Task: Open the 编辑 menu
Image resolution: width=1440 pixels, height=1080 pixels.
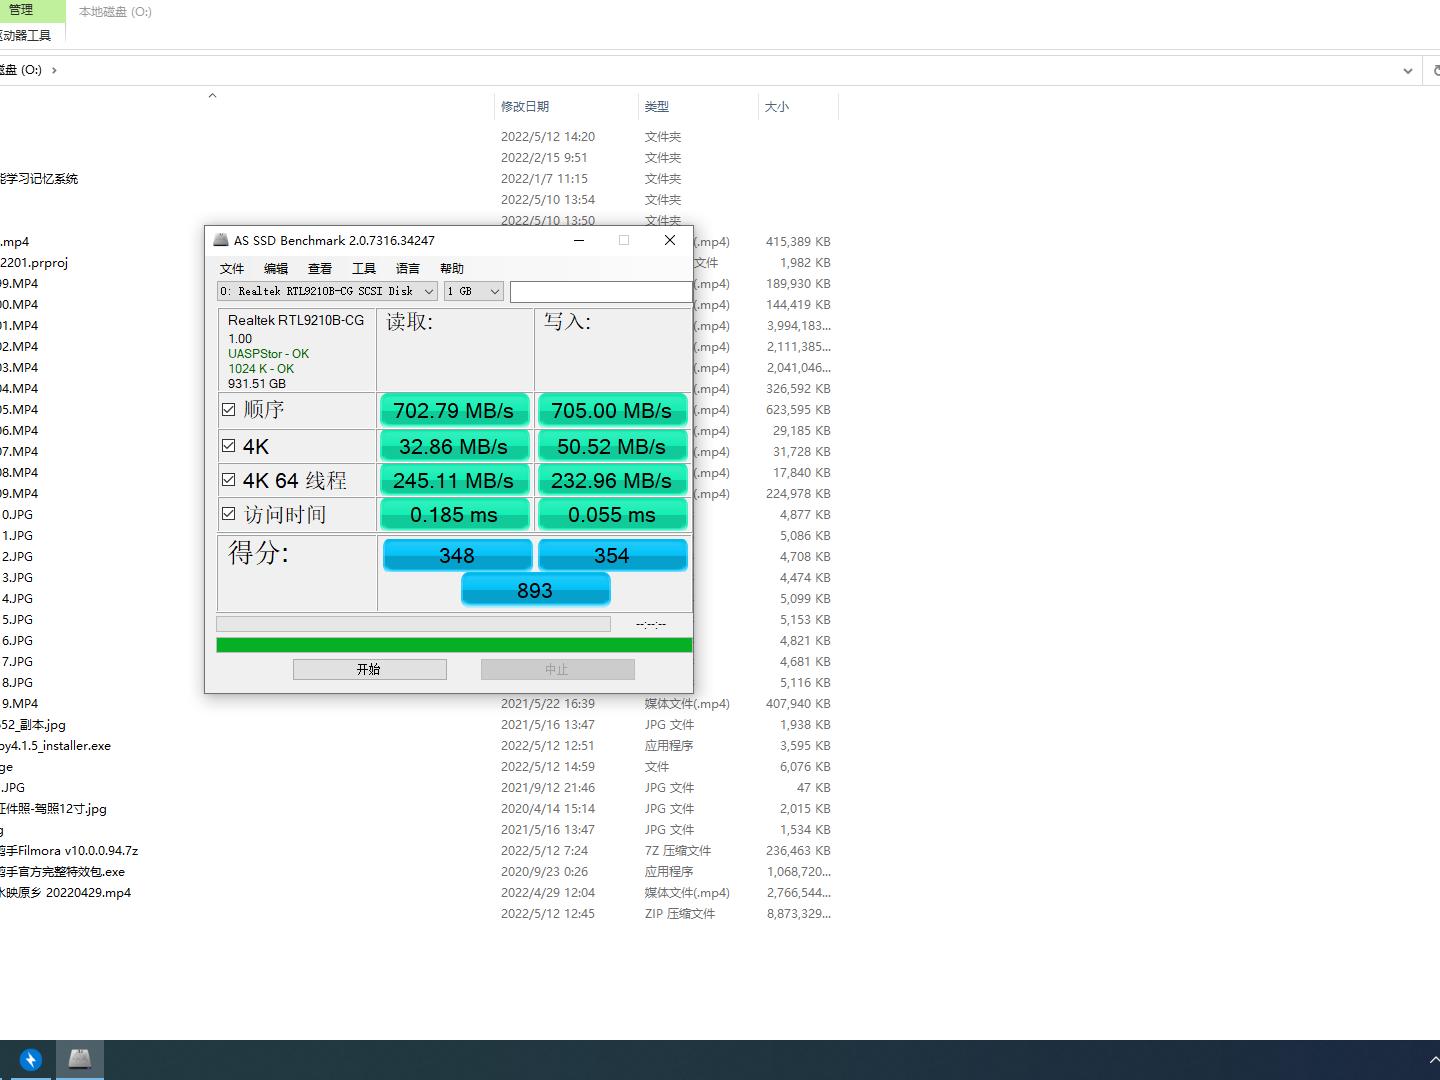Action: click(x=276, y=268)
